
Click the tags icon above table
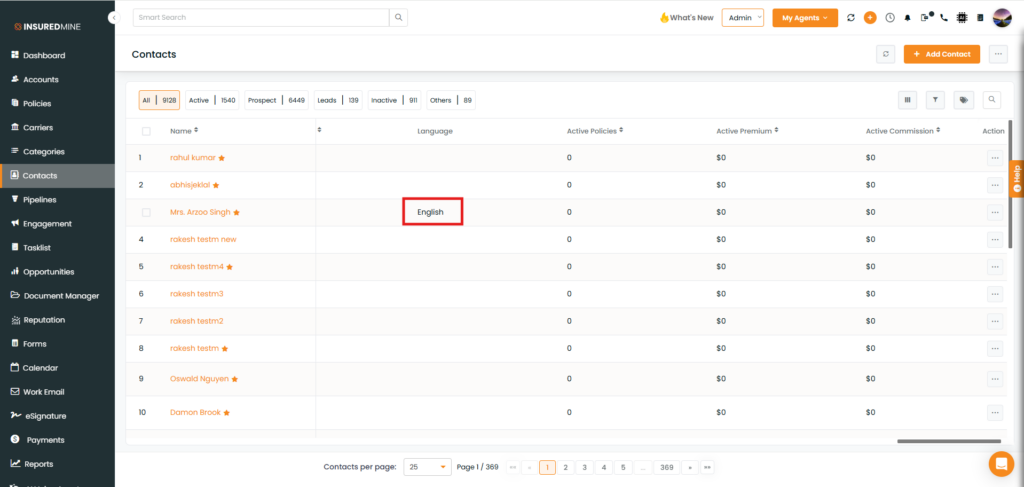(x=963, y=100)
